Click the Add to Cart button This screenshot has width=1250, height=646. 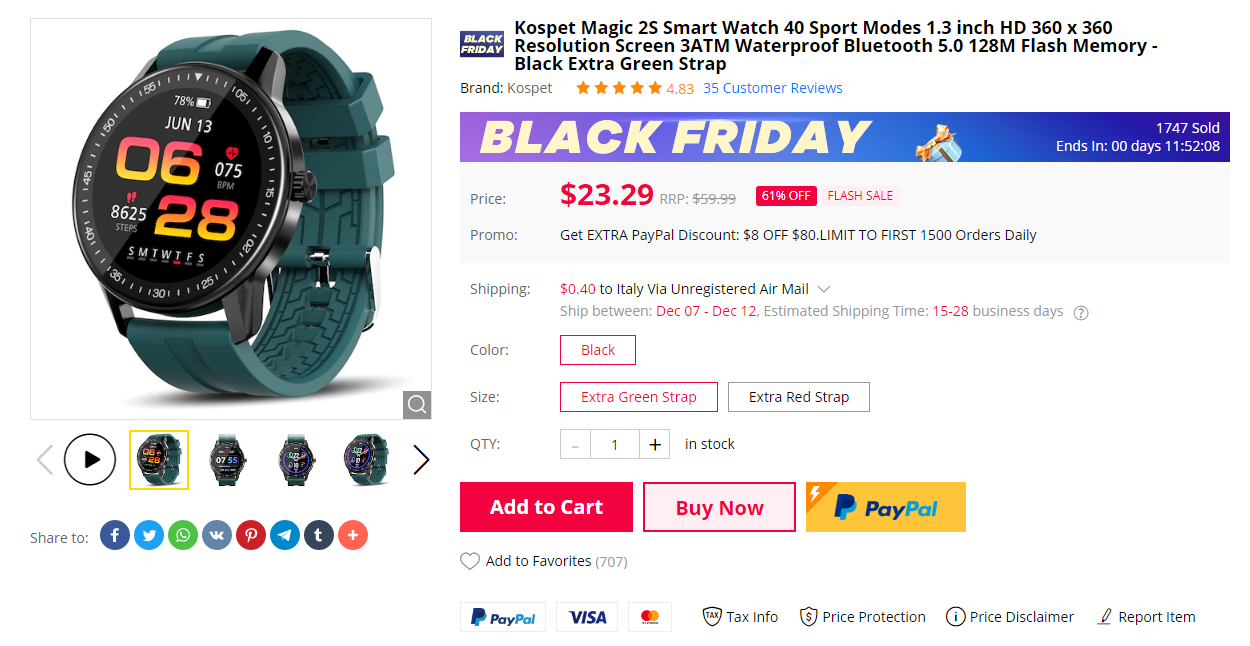click(x=546, y=507)
